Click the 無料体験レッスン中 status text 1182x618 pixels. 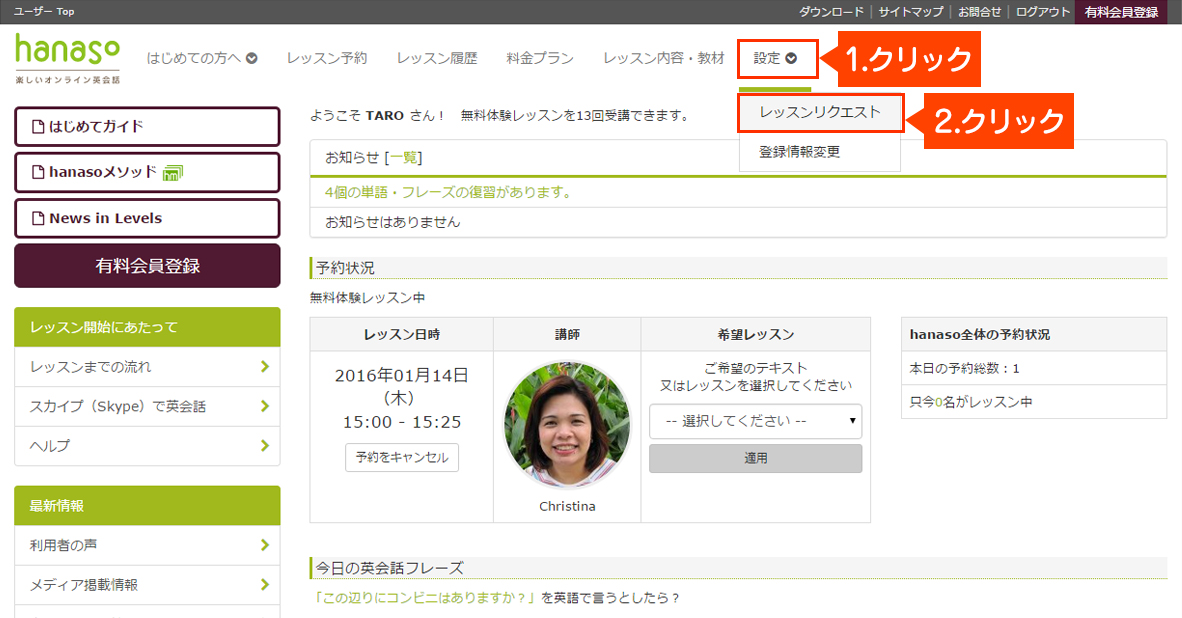[367, 298]
